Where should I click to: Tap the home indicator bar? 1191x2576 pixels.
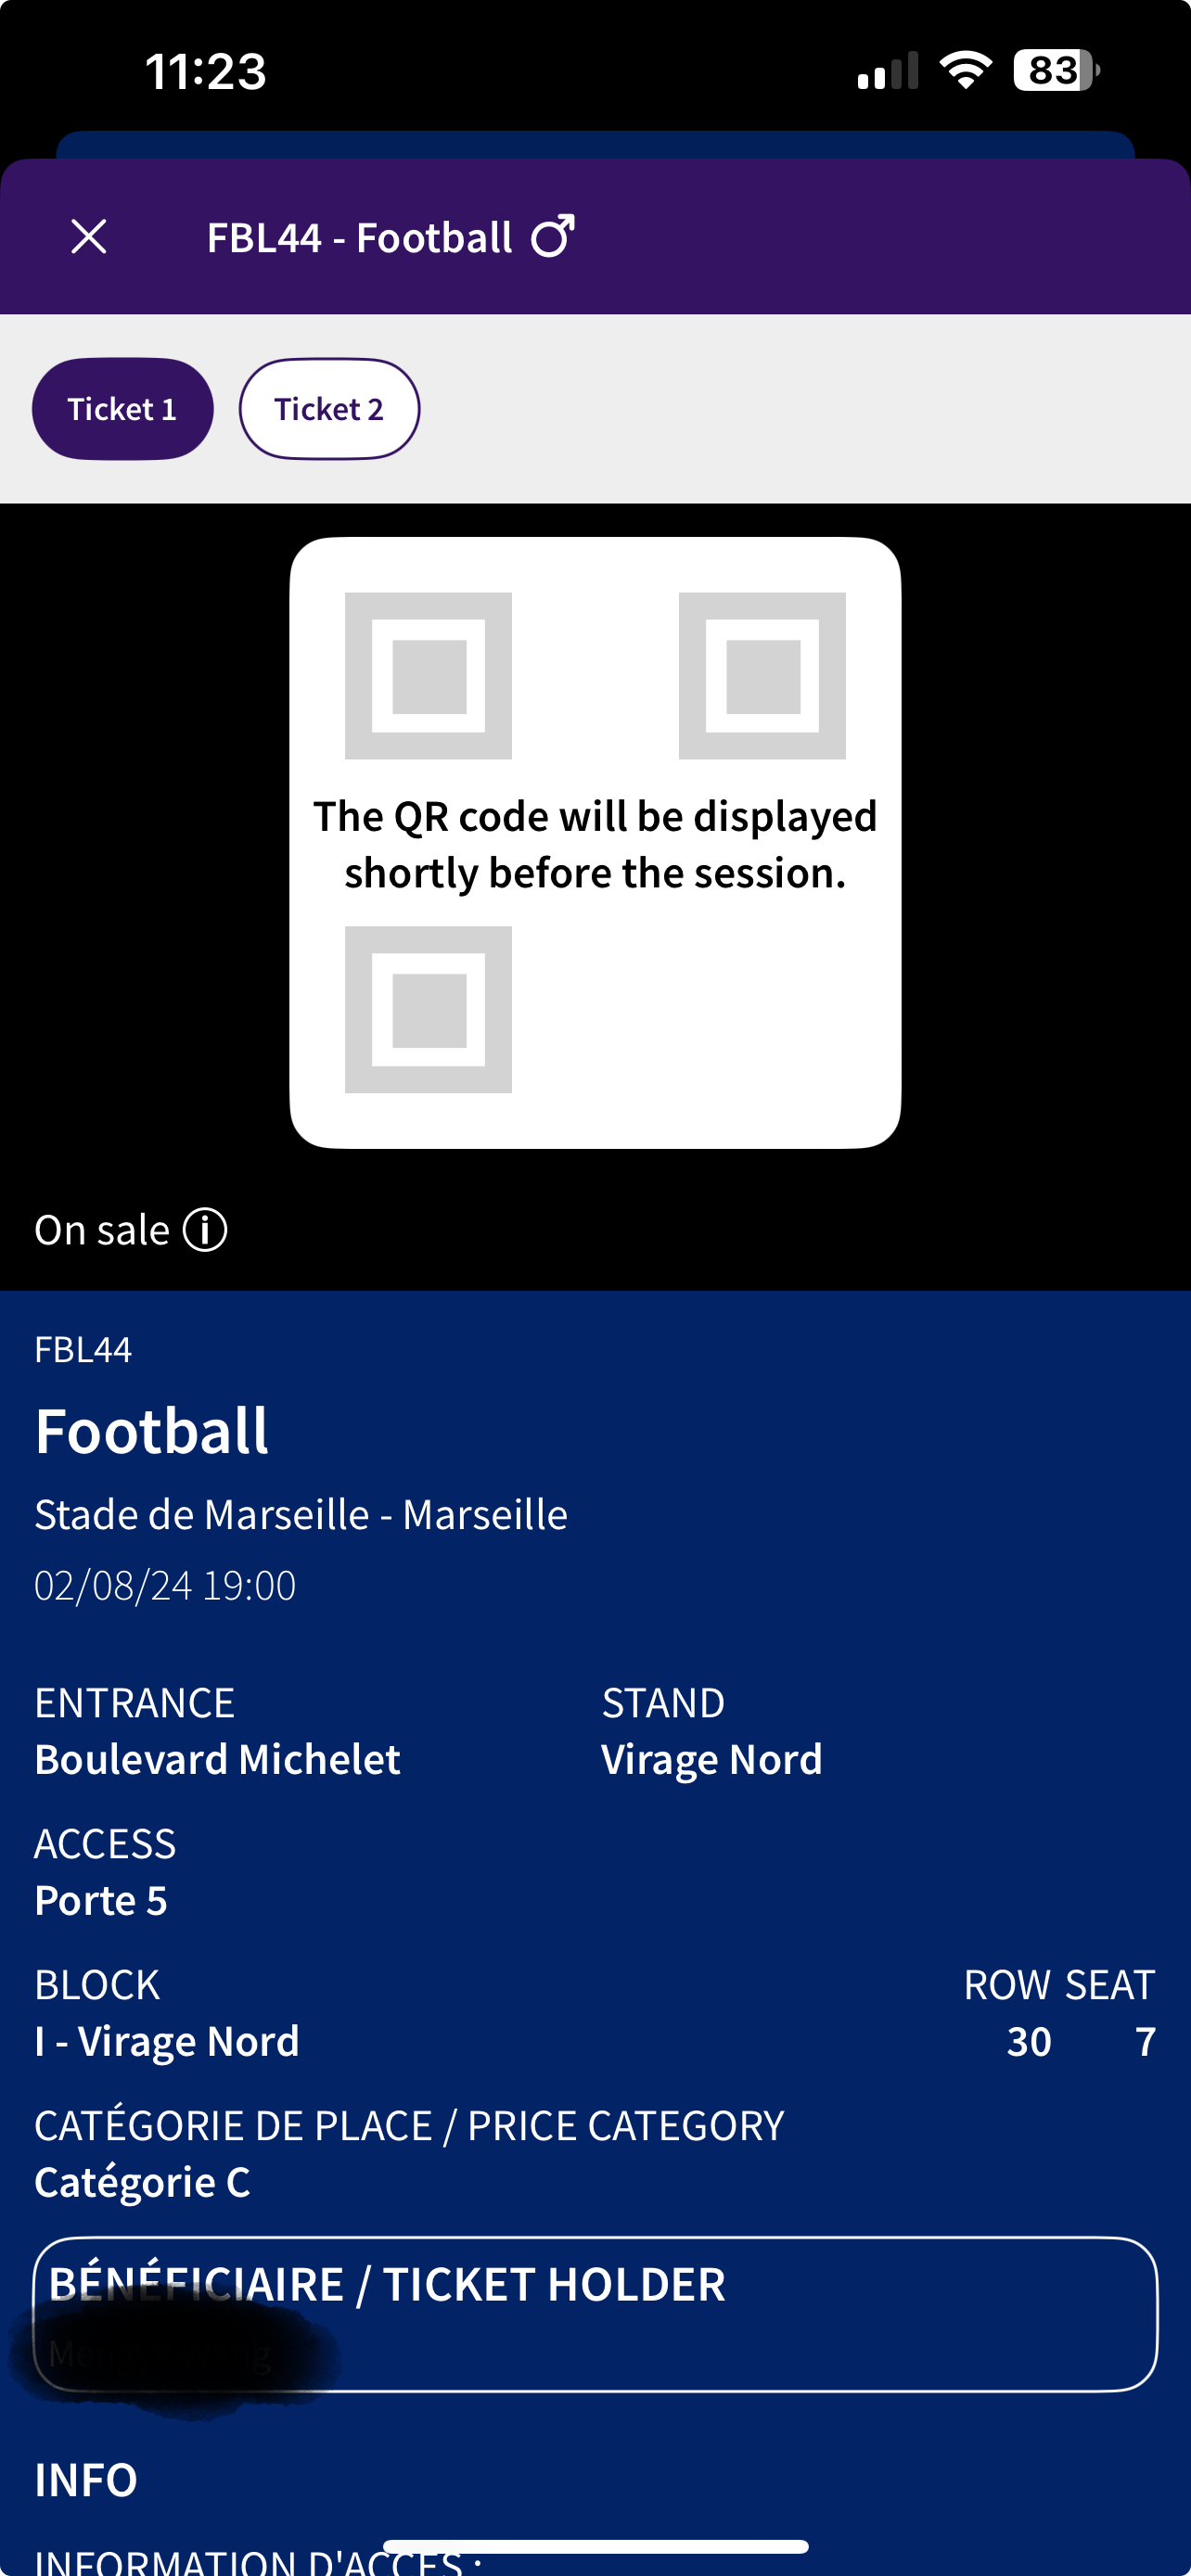[x=595, y=2546]
